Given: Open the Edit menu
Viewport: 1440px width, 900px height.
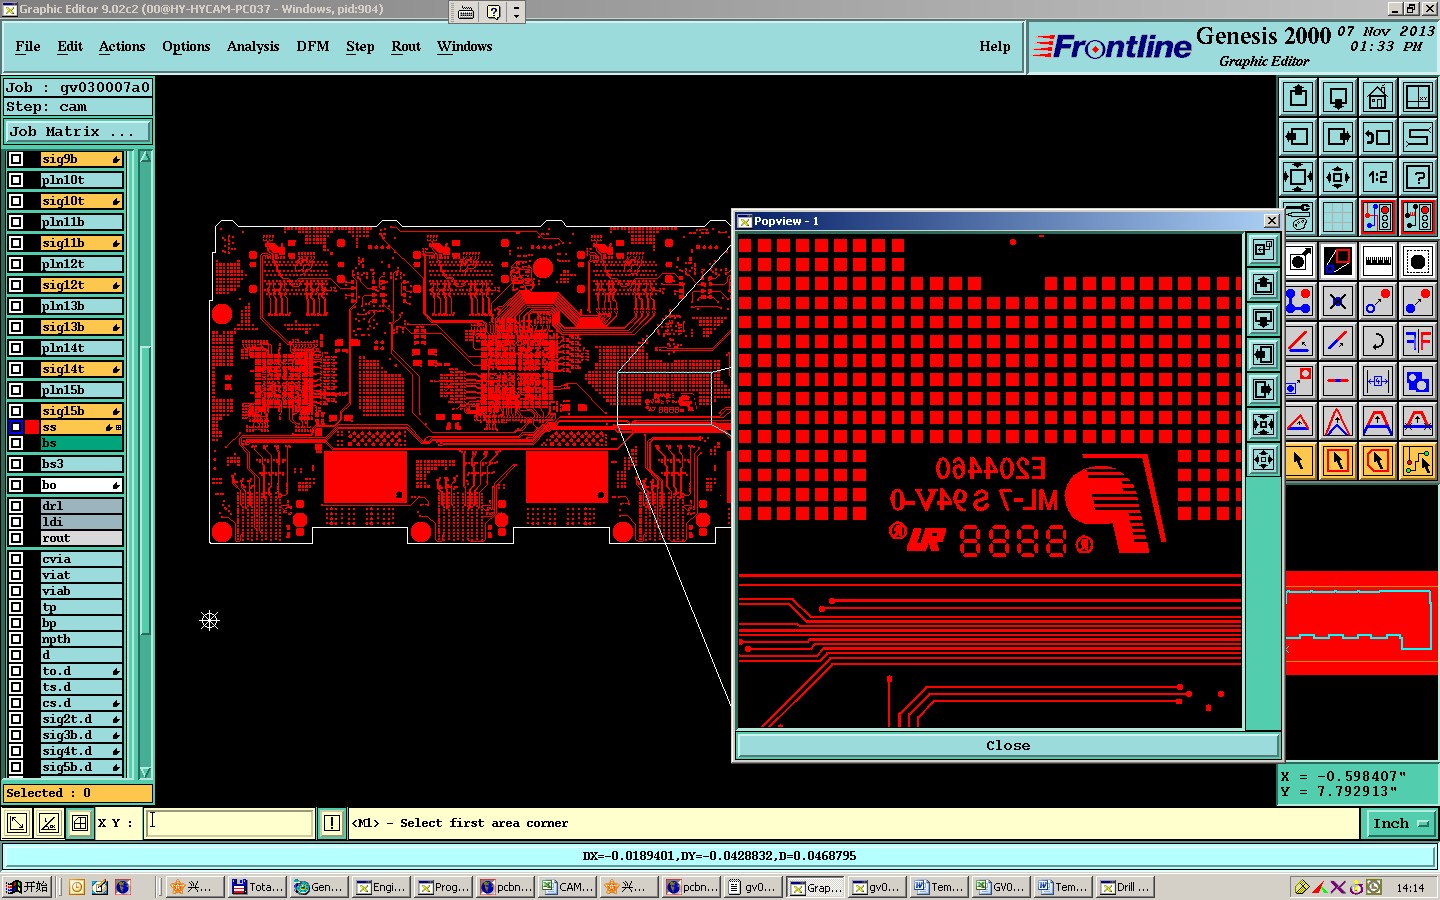Looking at the screenshot, I should 70,46.
